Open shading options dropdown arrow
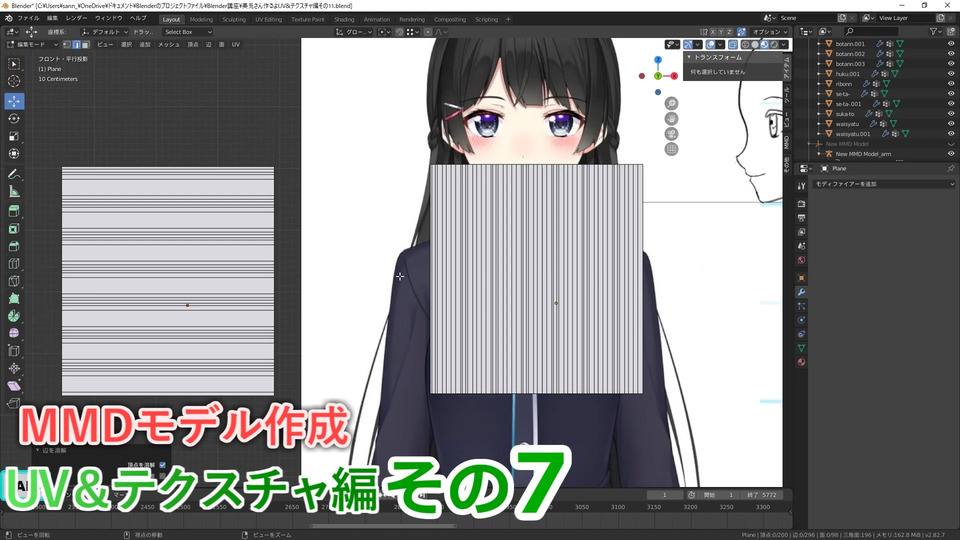 pos(784,45)
